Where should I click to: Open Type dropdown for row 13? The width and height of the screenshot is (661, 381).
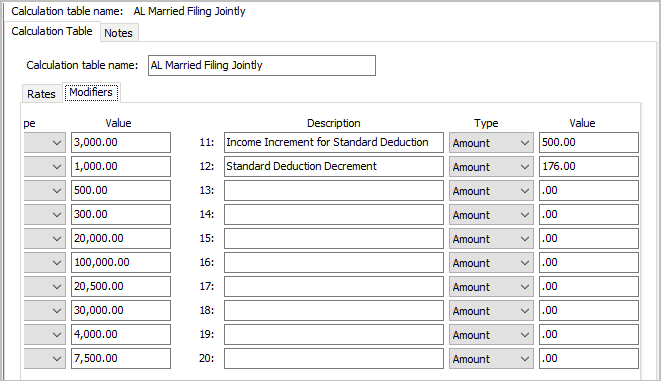click(x=491, y=190)
